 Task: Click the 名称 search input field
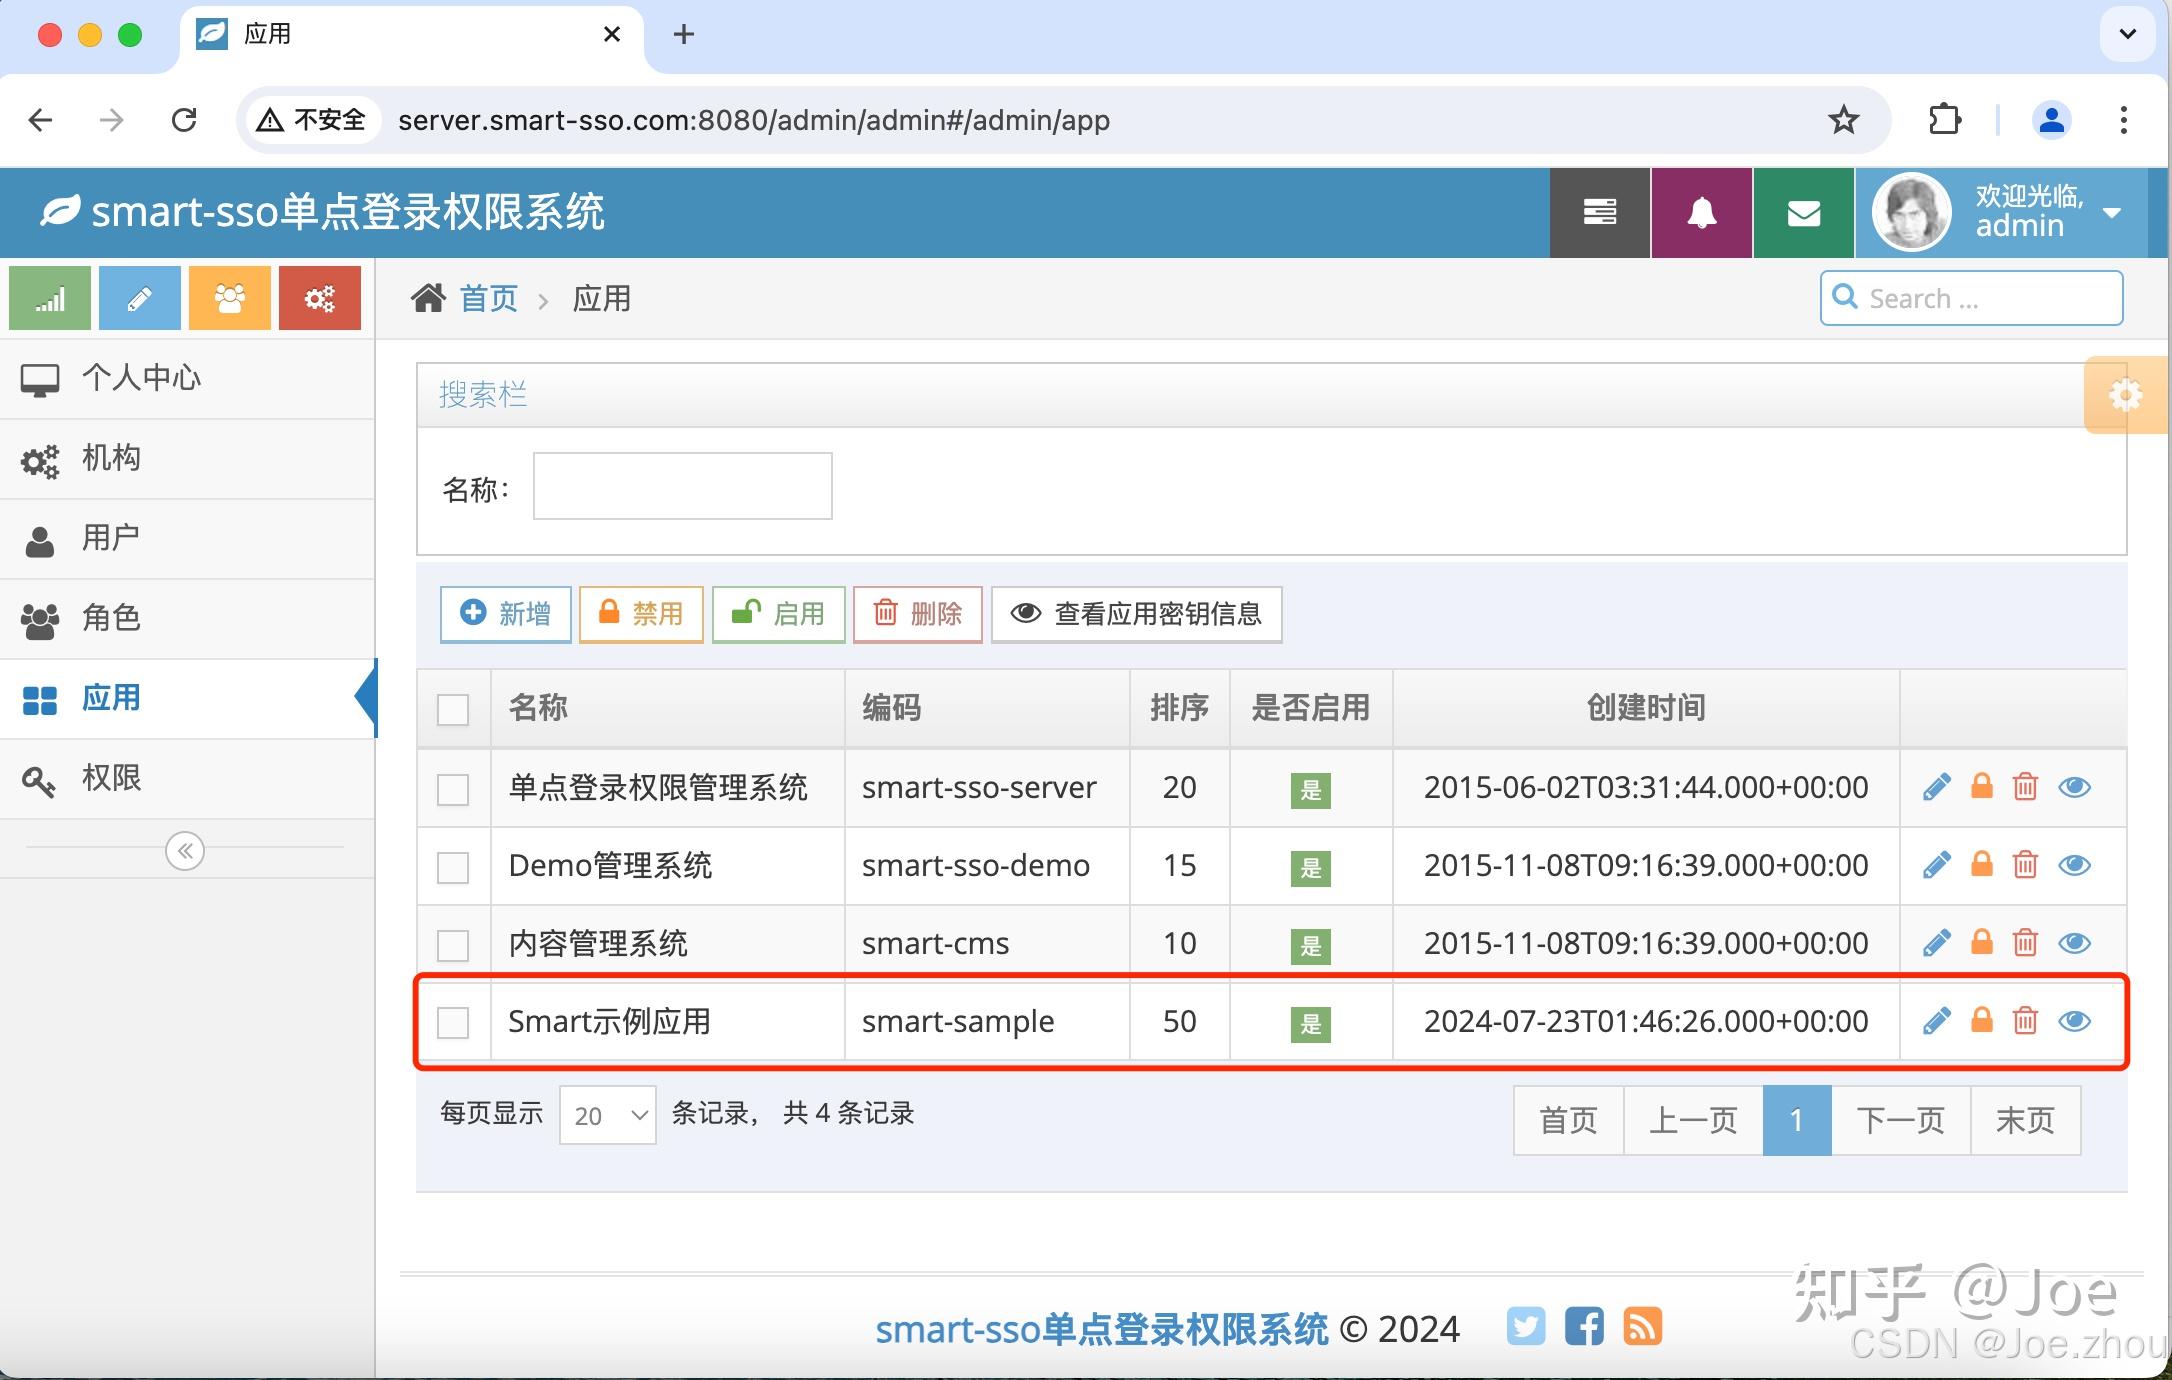(681, 486)
